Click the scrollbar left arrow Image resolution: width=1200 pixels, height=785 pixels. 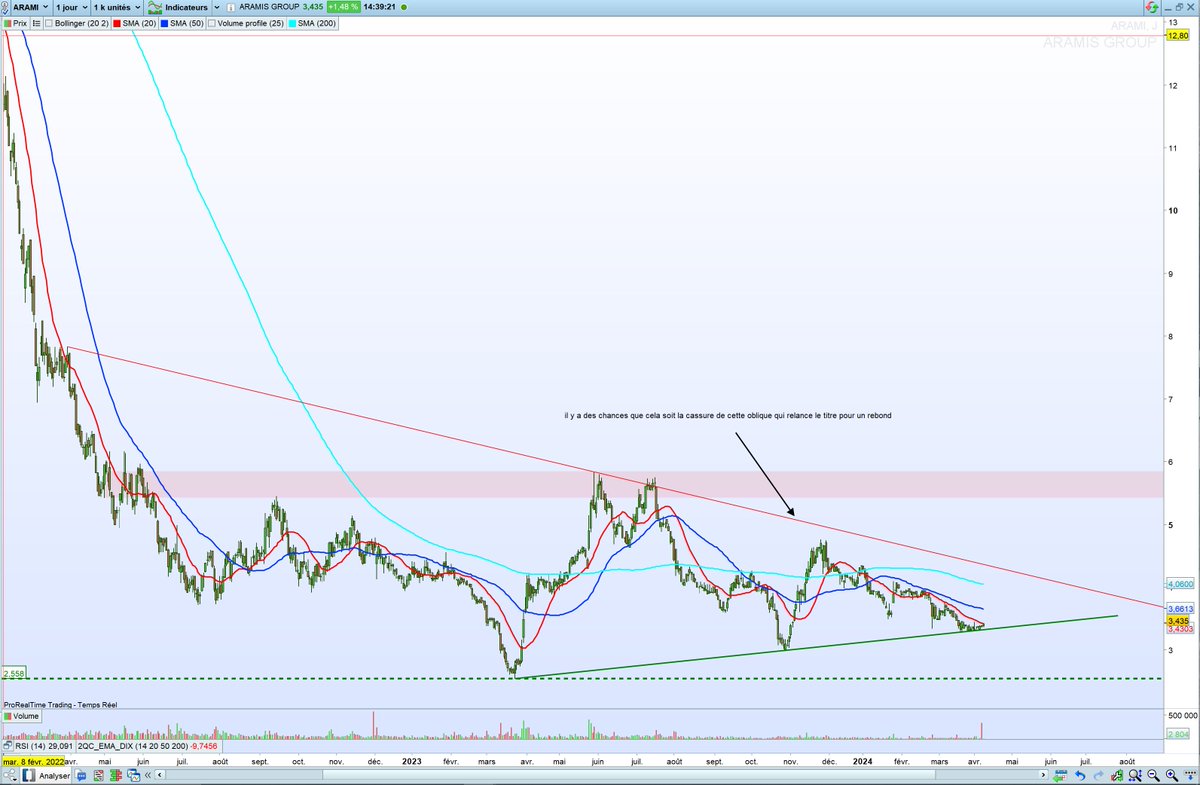tap(160, 775)
